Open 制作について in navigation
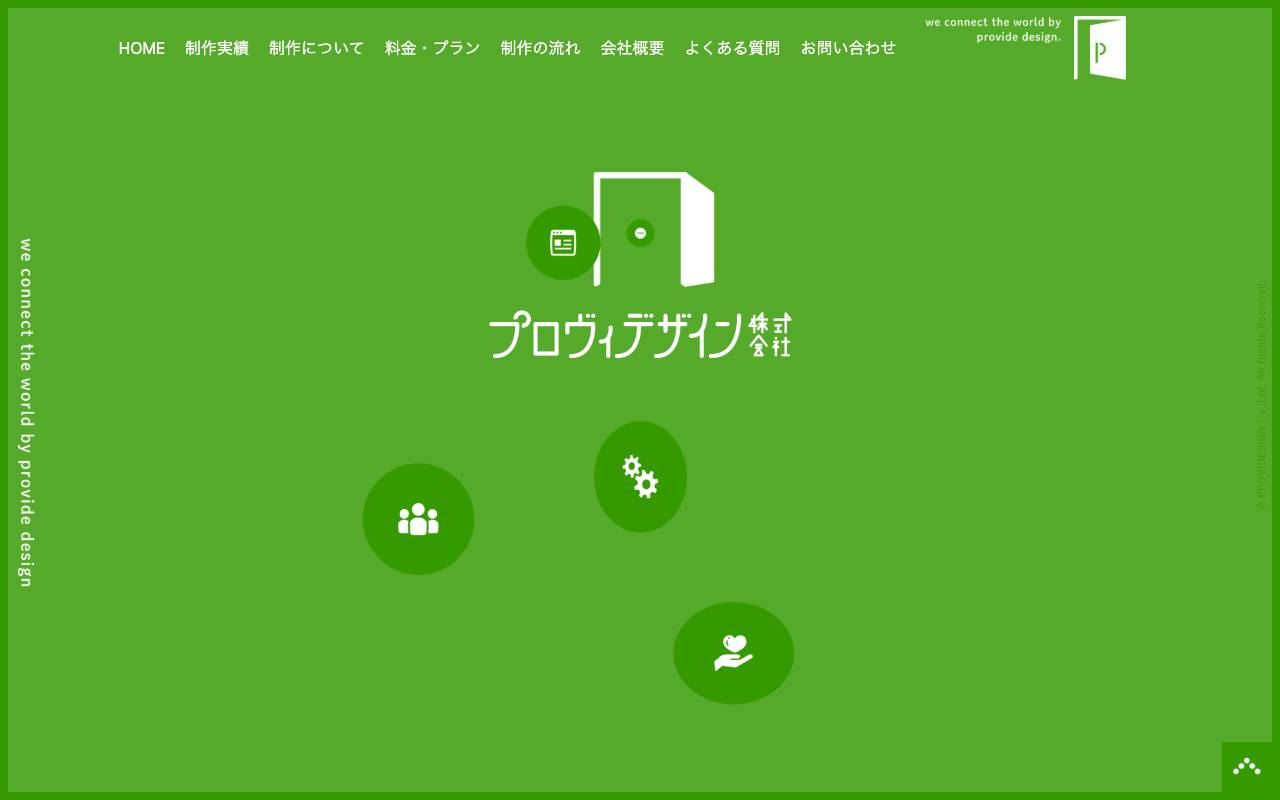1280x800 pixels. [x=317, y=48]
